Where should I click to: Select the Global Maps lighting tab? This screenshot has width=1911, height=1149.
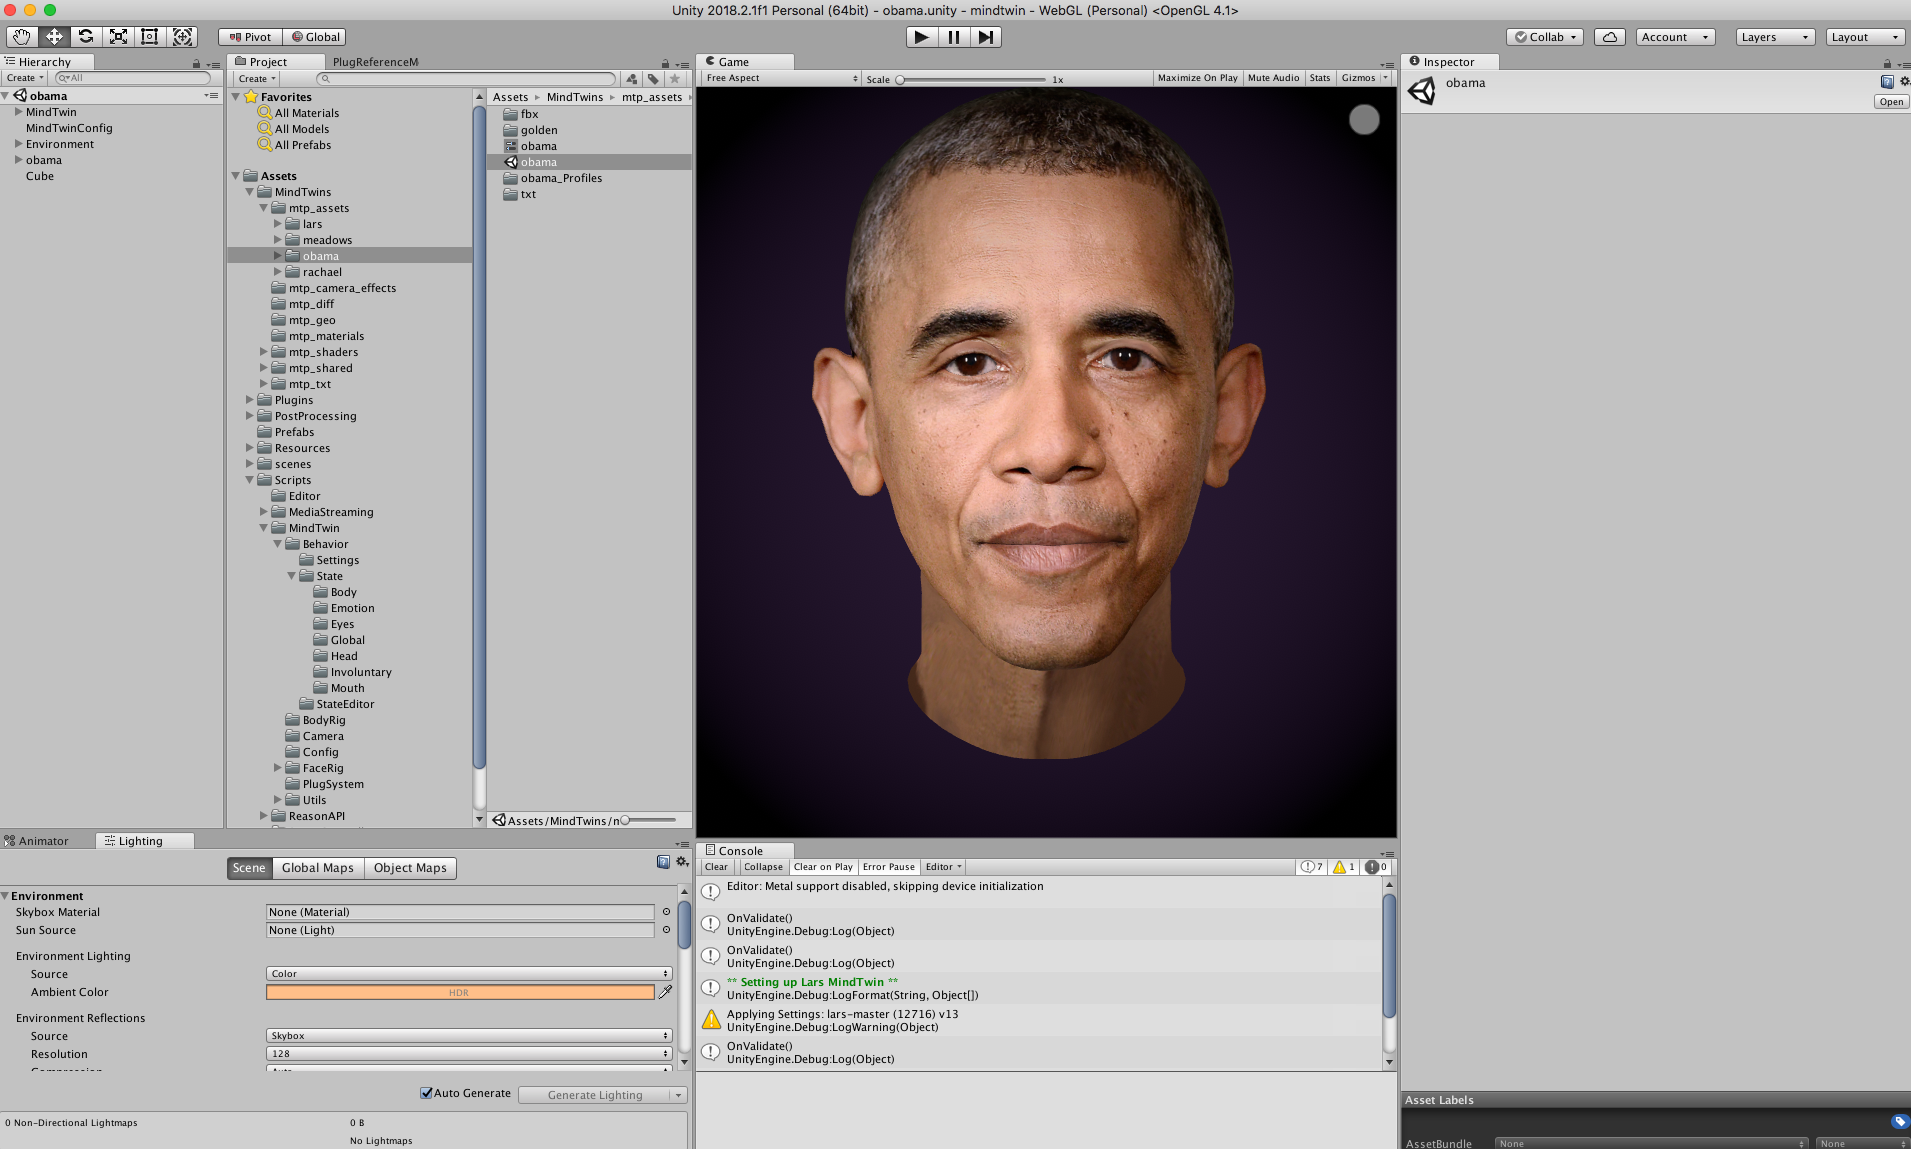click(x=317, y=868)
